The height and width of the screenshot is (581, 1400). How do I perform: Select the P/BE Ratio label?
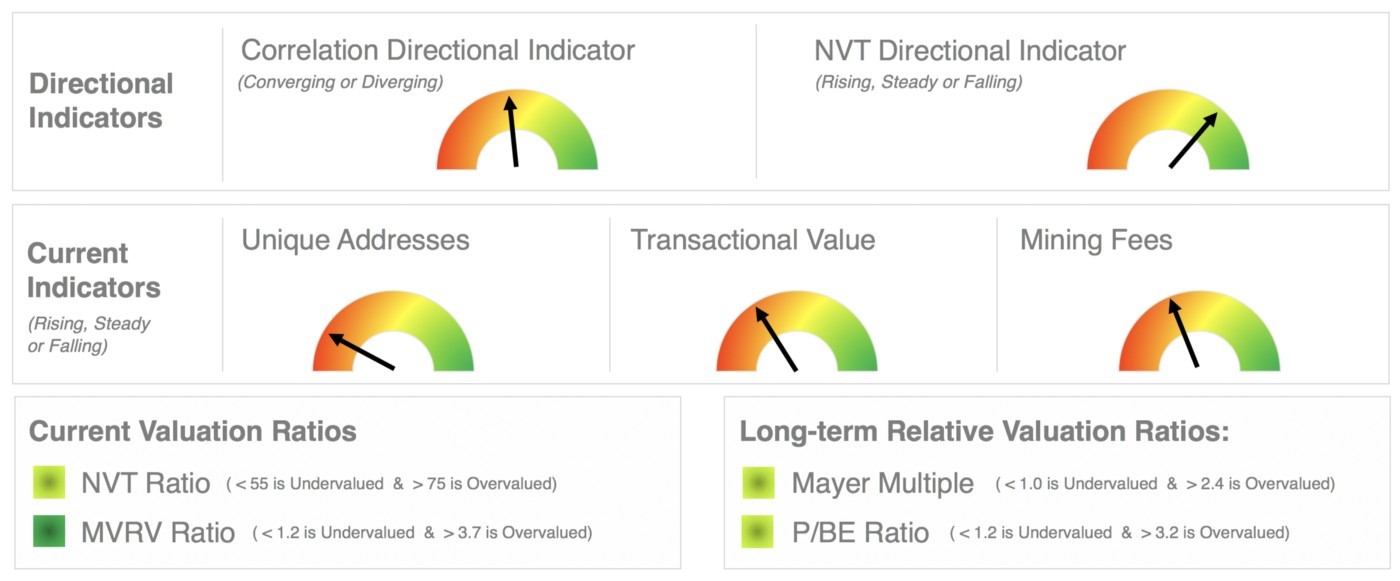pyautogui.click(x=860, y=533)
